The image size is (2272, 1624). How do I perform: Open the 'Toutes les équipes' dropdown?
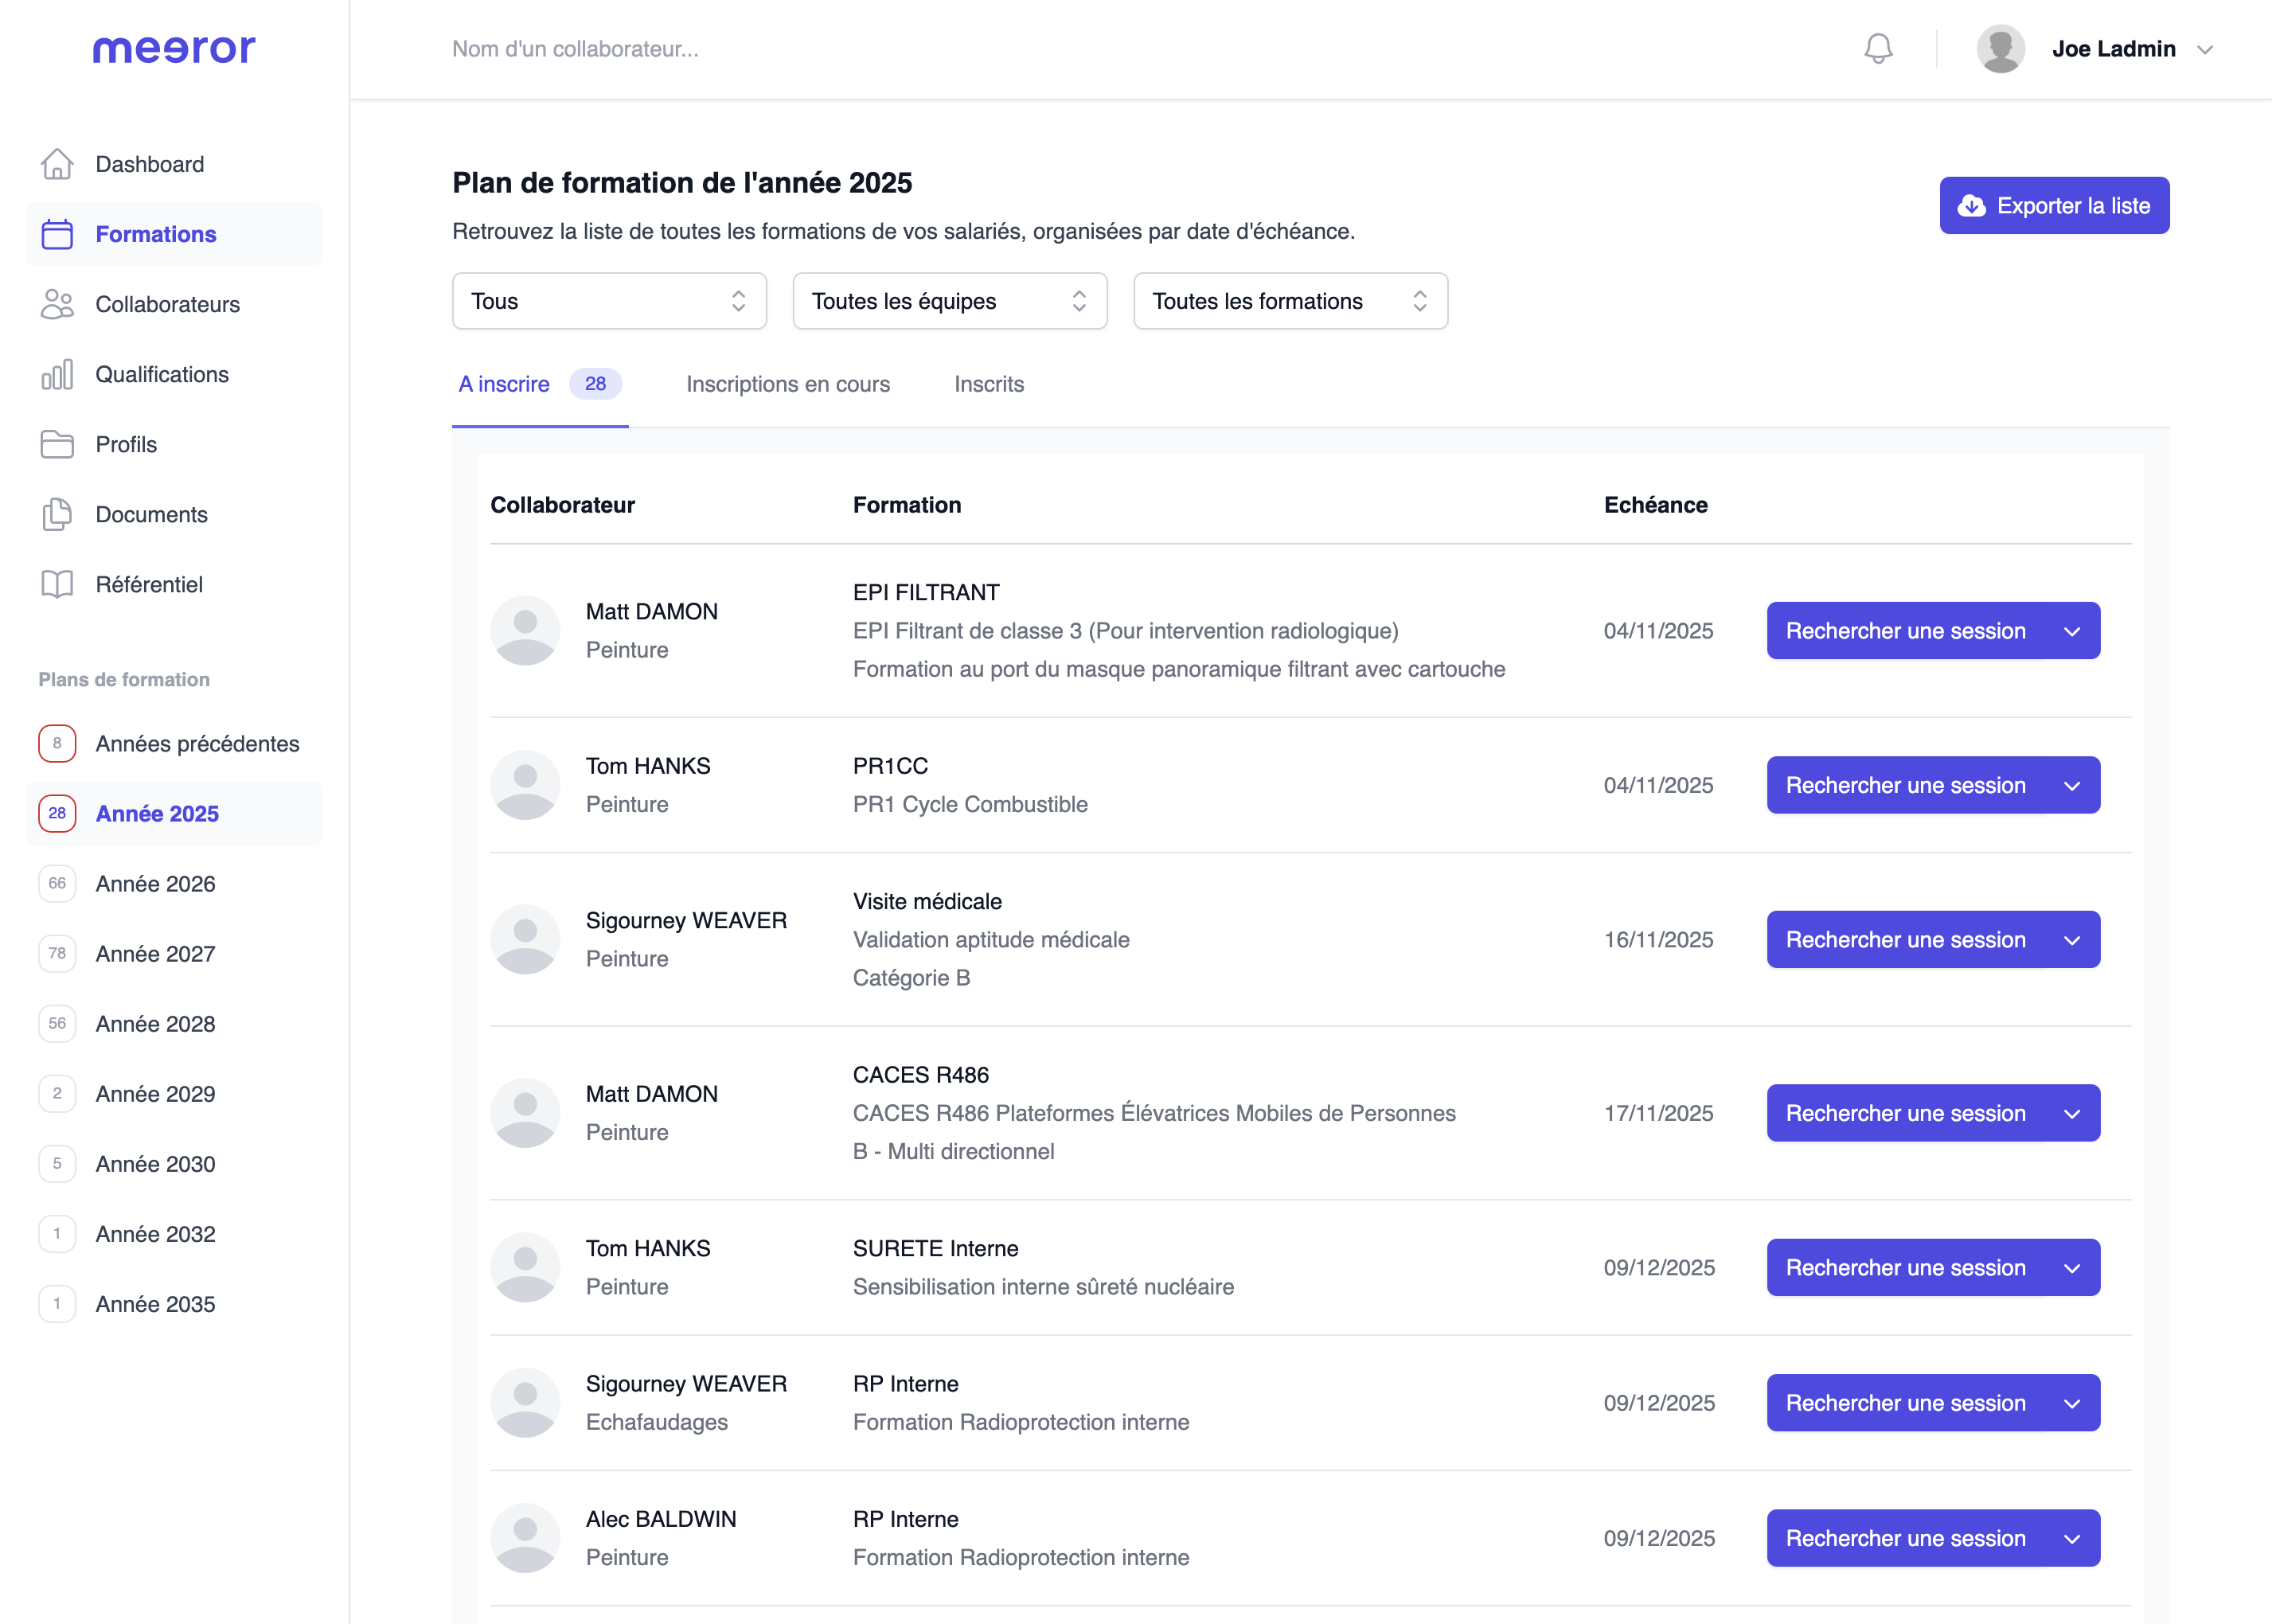click(x=949, y=301)
